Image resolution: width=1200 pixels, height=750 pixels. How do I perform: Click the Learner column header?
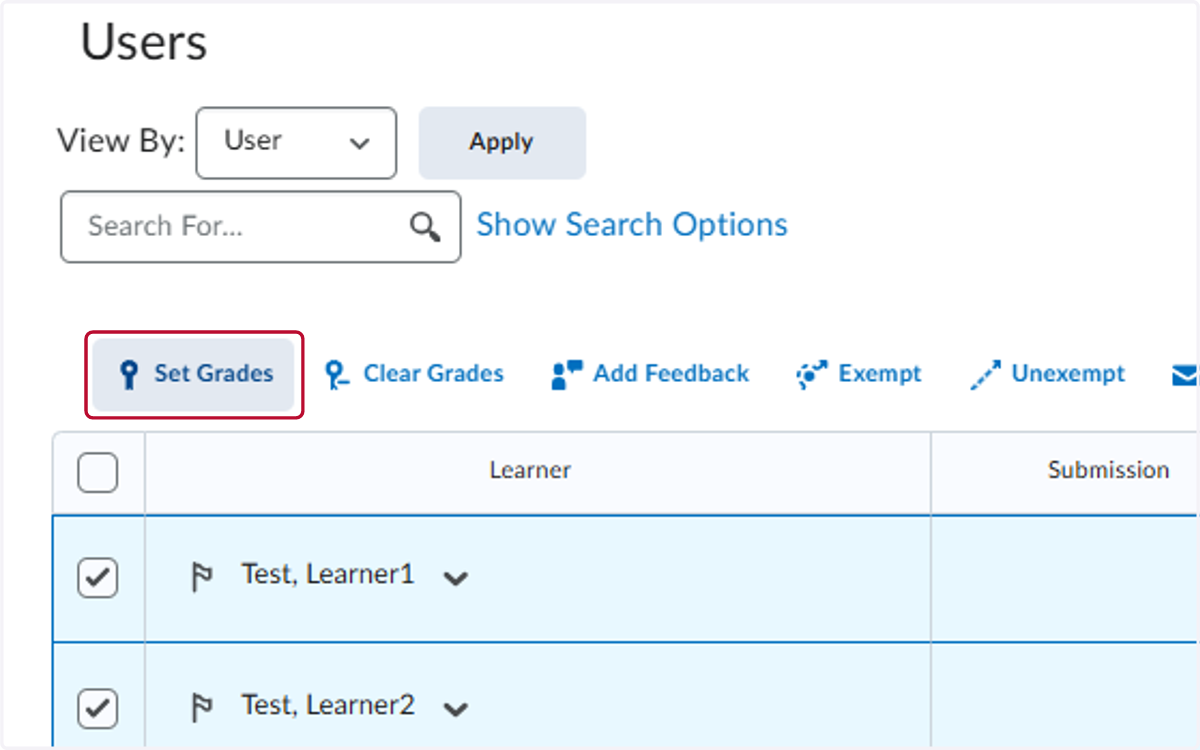(x=530, y=470)
